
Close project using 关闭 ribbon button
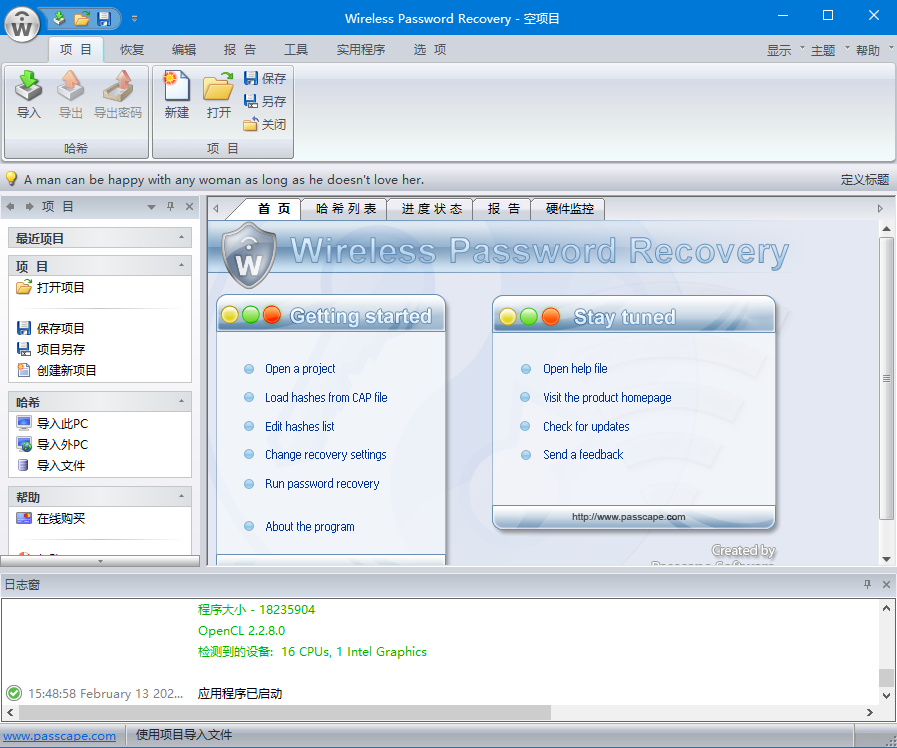[x=264, y=124]
